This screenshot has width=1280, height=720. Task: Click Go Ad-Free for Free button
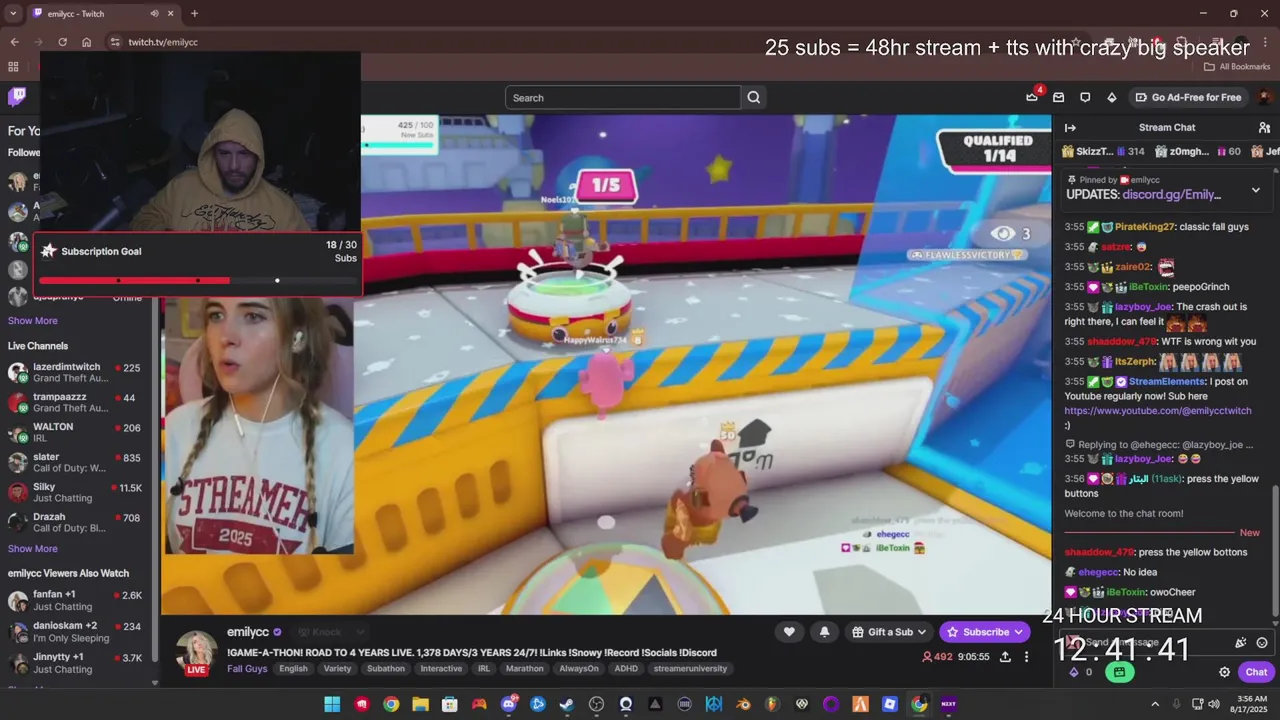pyautogui.click(x=1188, y=97)
